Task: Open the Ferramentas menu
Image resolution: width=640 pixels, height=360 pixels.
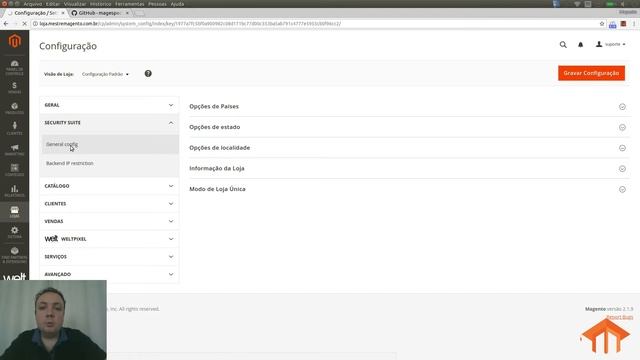Action: pos(129,4)
